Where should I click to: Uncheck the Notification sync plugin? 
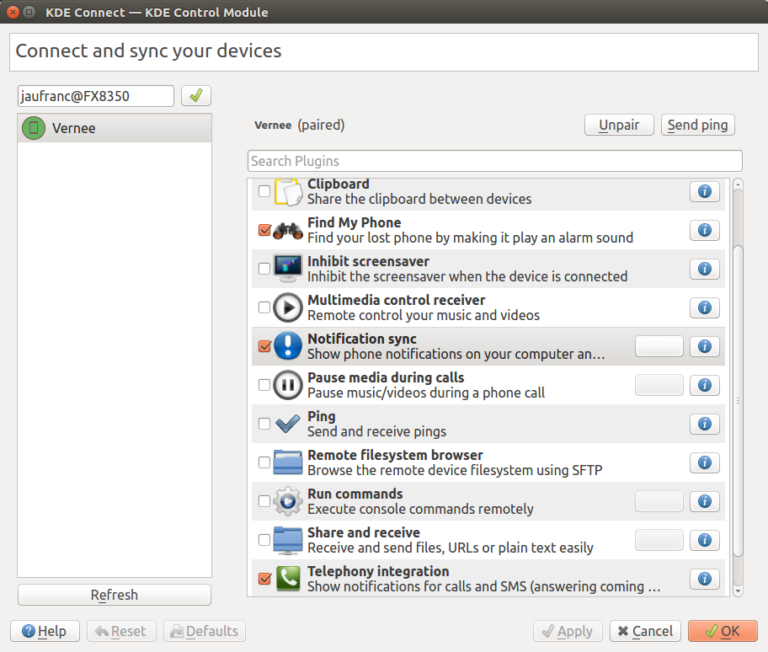coord(264,346)
